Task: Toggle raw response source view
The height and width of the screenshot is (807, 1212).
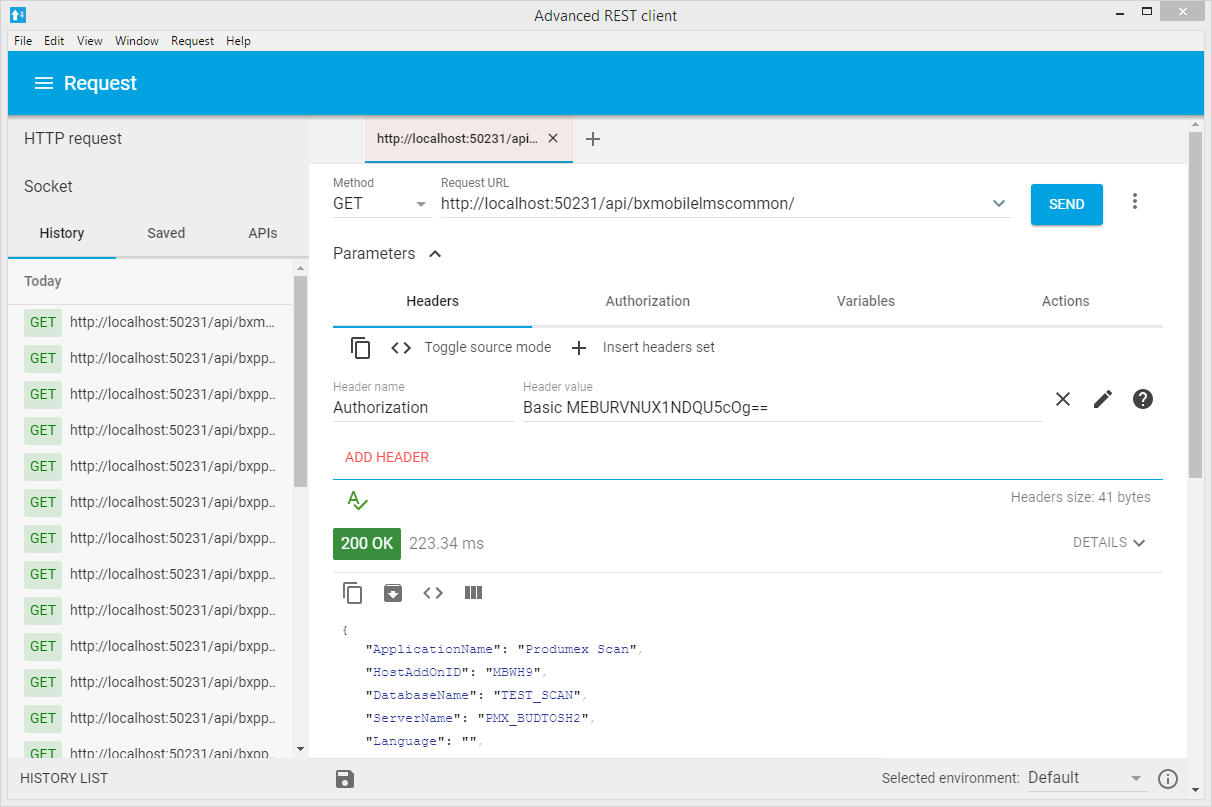Action: (x=433, y=593)
